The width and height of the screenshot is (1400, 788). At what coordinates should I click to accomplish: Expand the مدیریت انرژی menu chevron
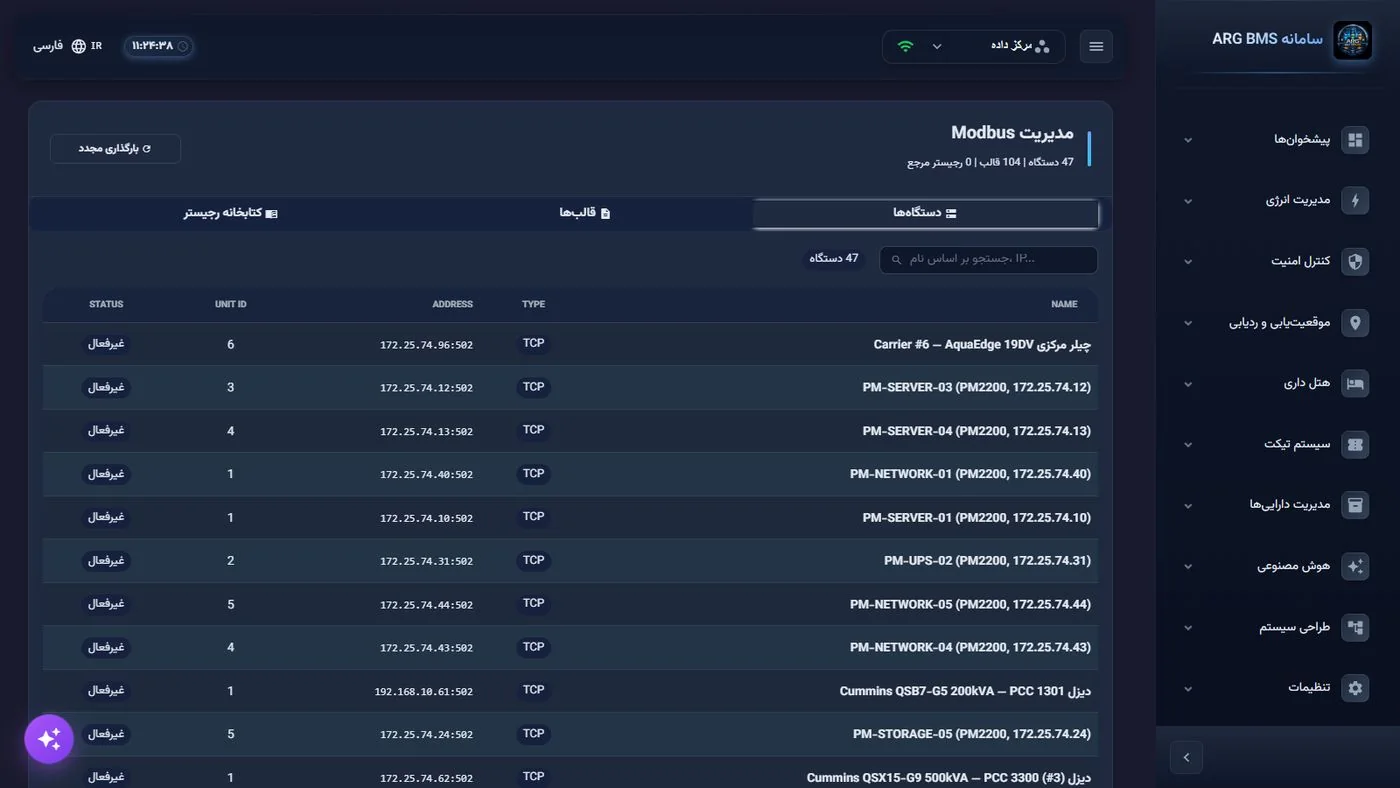tap(1188, 201)
